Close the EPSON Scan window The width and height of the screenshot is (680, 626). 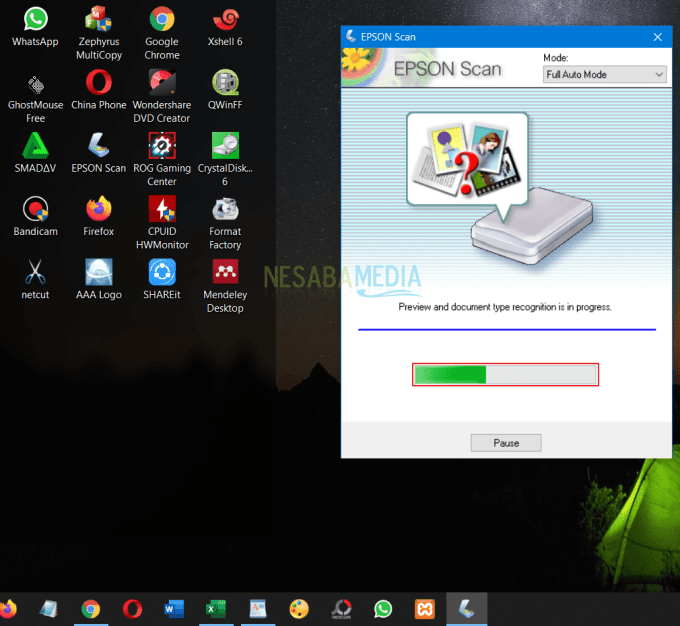[x=657, y=37]
